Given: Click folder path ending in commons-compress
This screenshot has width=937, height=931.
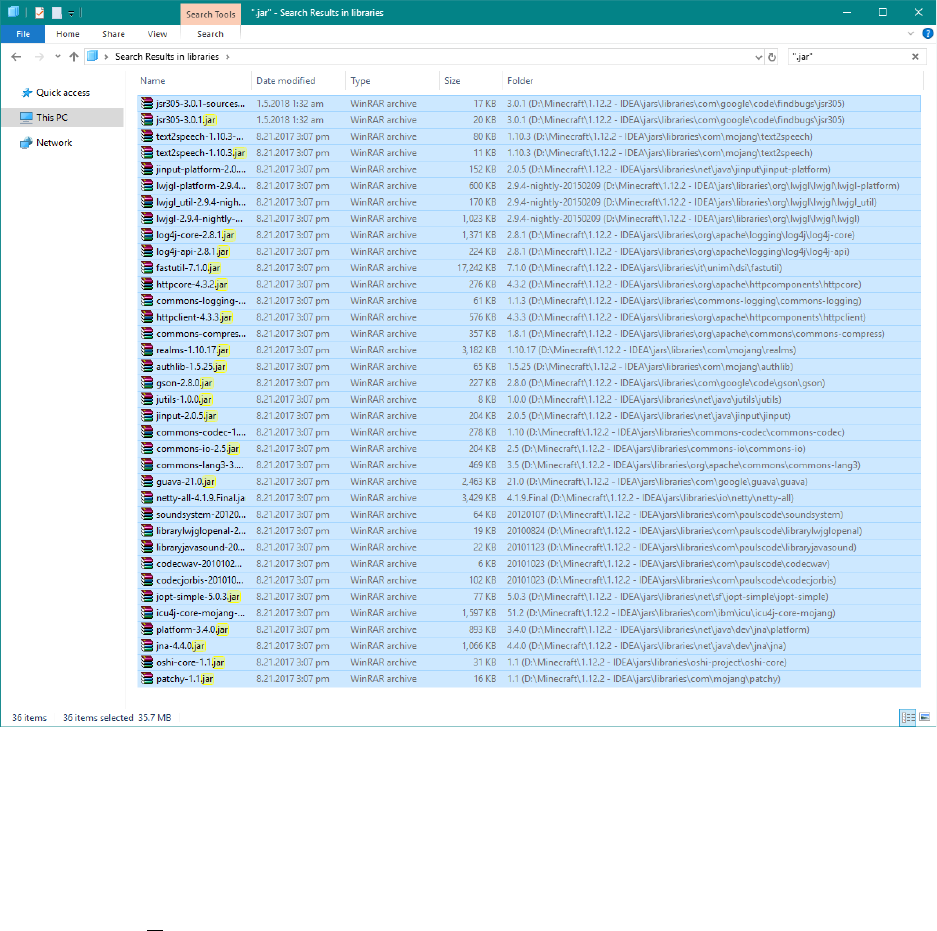Looking at the screenshot, I should click(x=696, y=333).
